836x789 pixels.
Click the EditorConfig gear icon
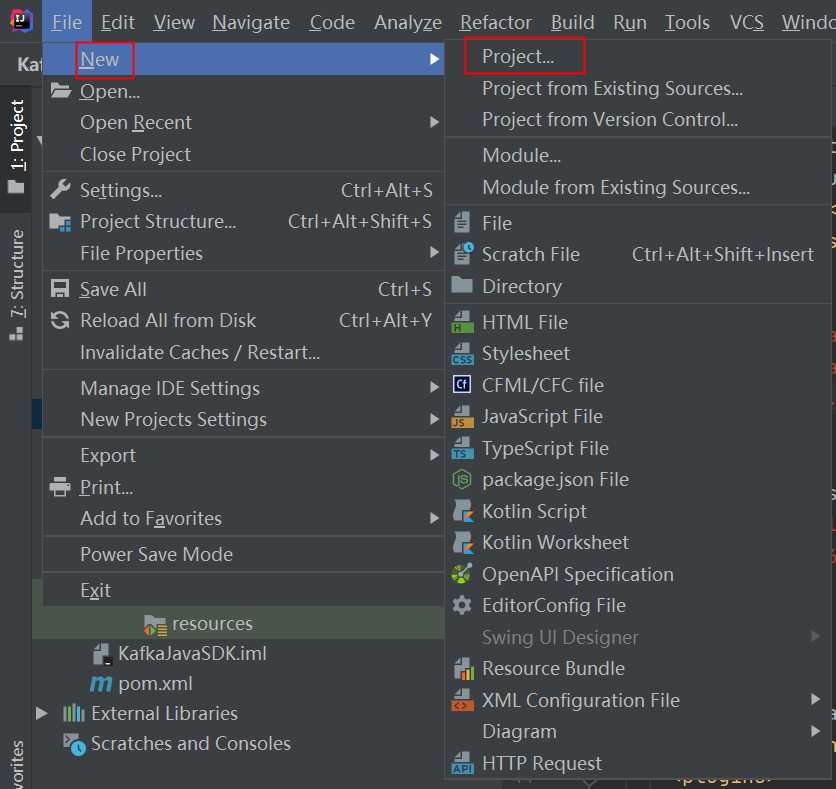point(462,605)
